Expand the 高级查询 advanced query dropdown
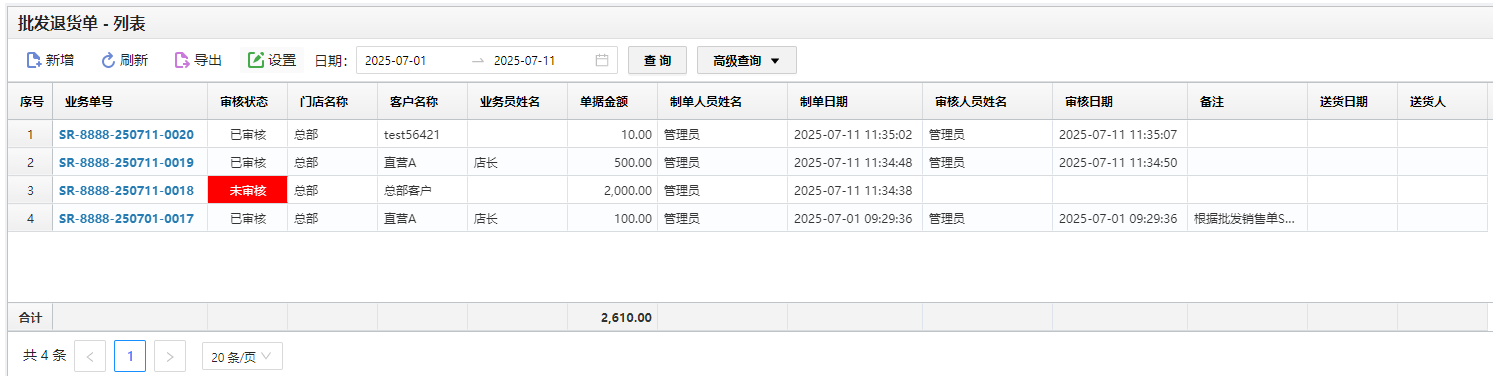Viewport: 1499px width, 381px height. (x=747, y=60)
